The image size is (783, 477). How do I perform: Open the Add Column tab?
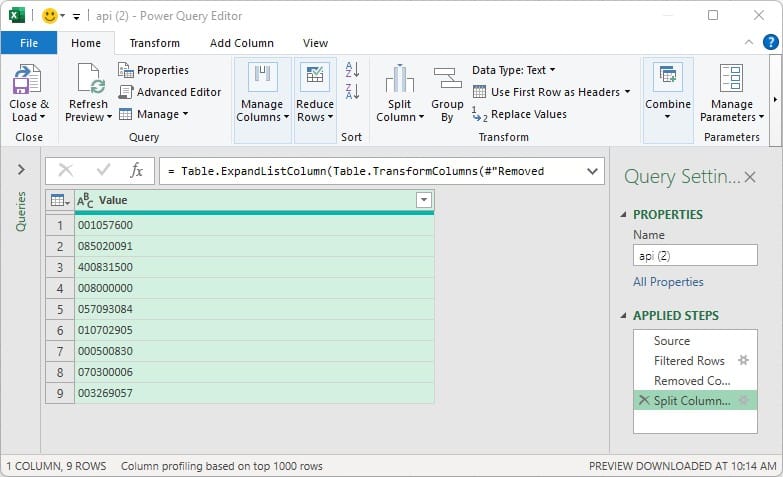click(x=241, y=43)
